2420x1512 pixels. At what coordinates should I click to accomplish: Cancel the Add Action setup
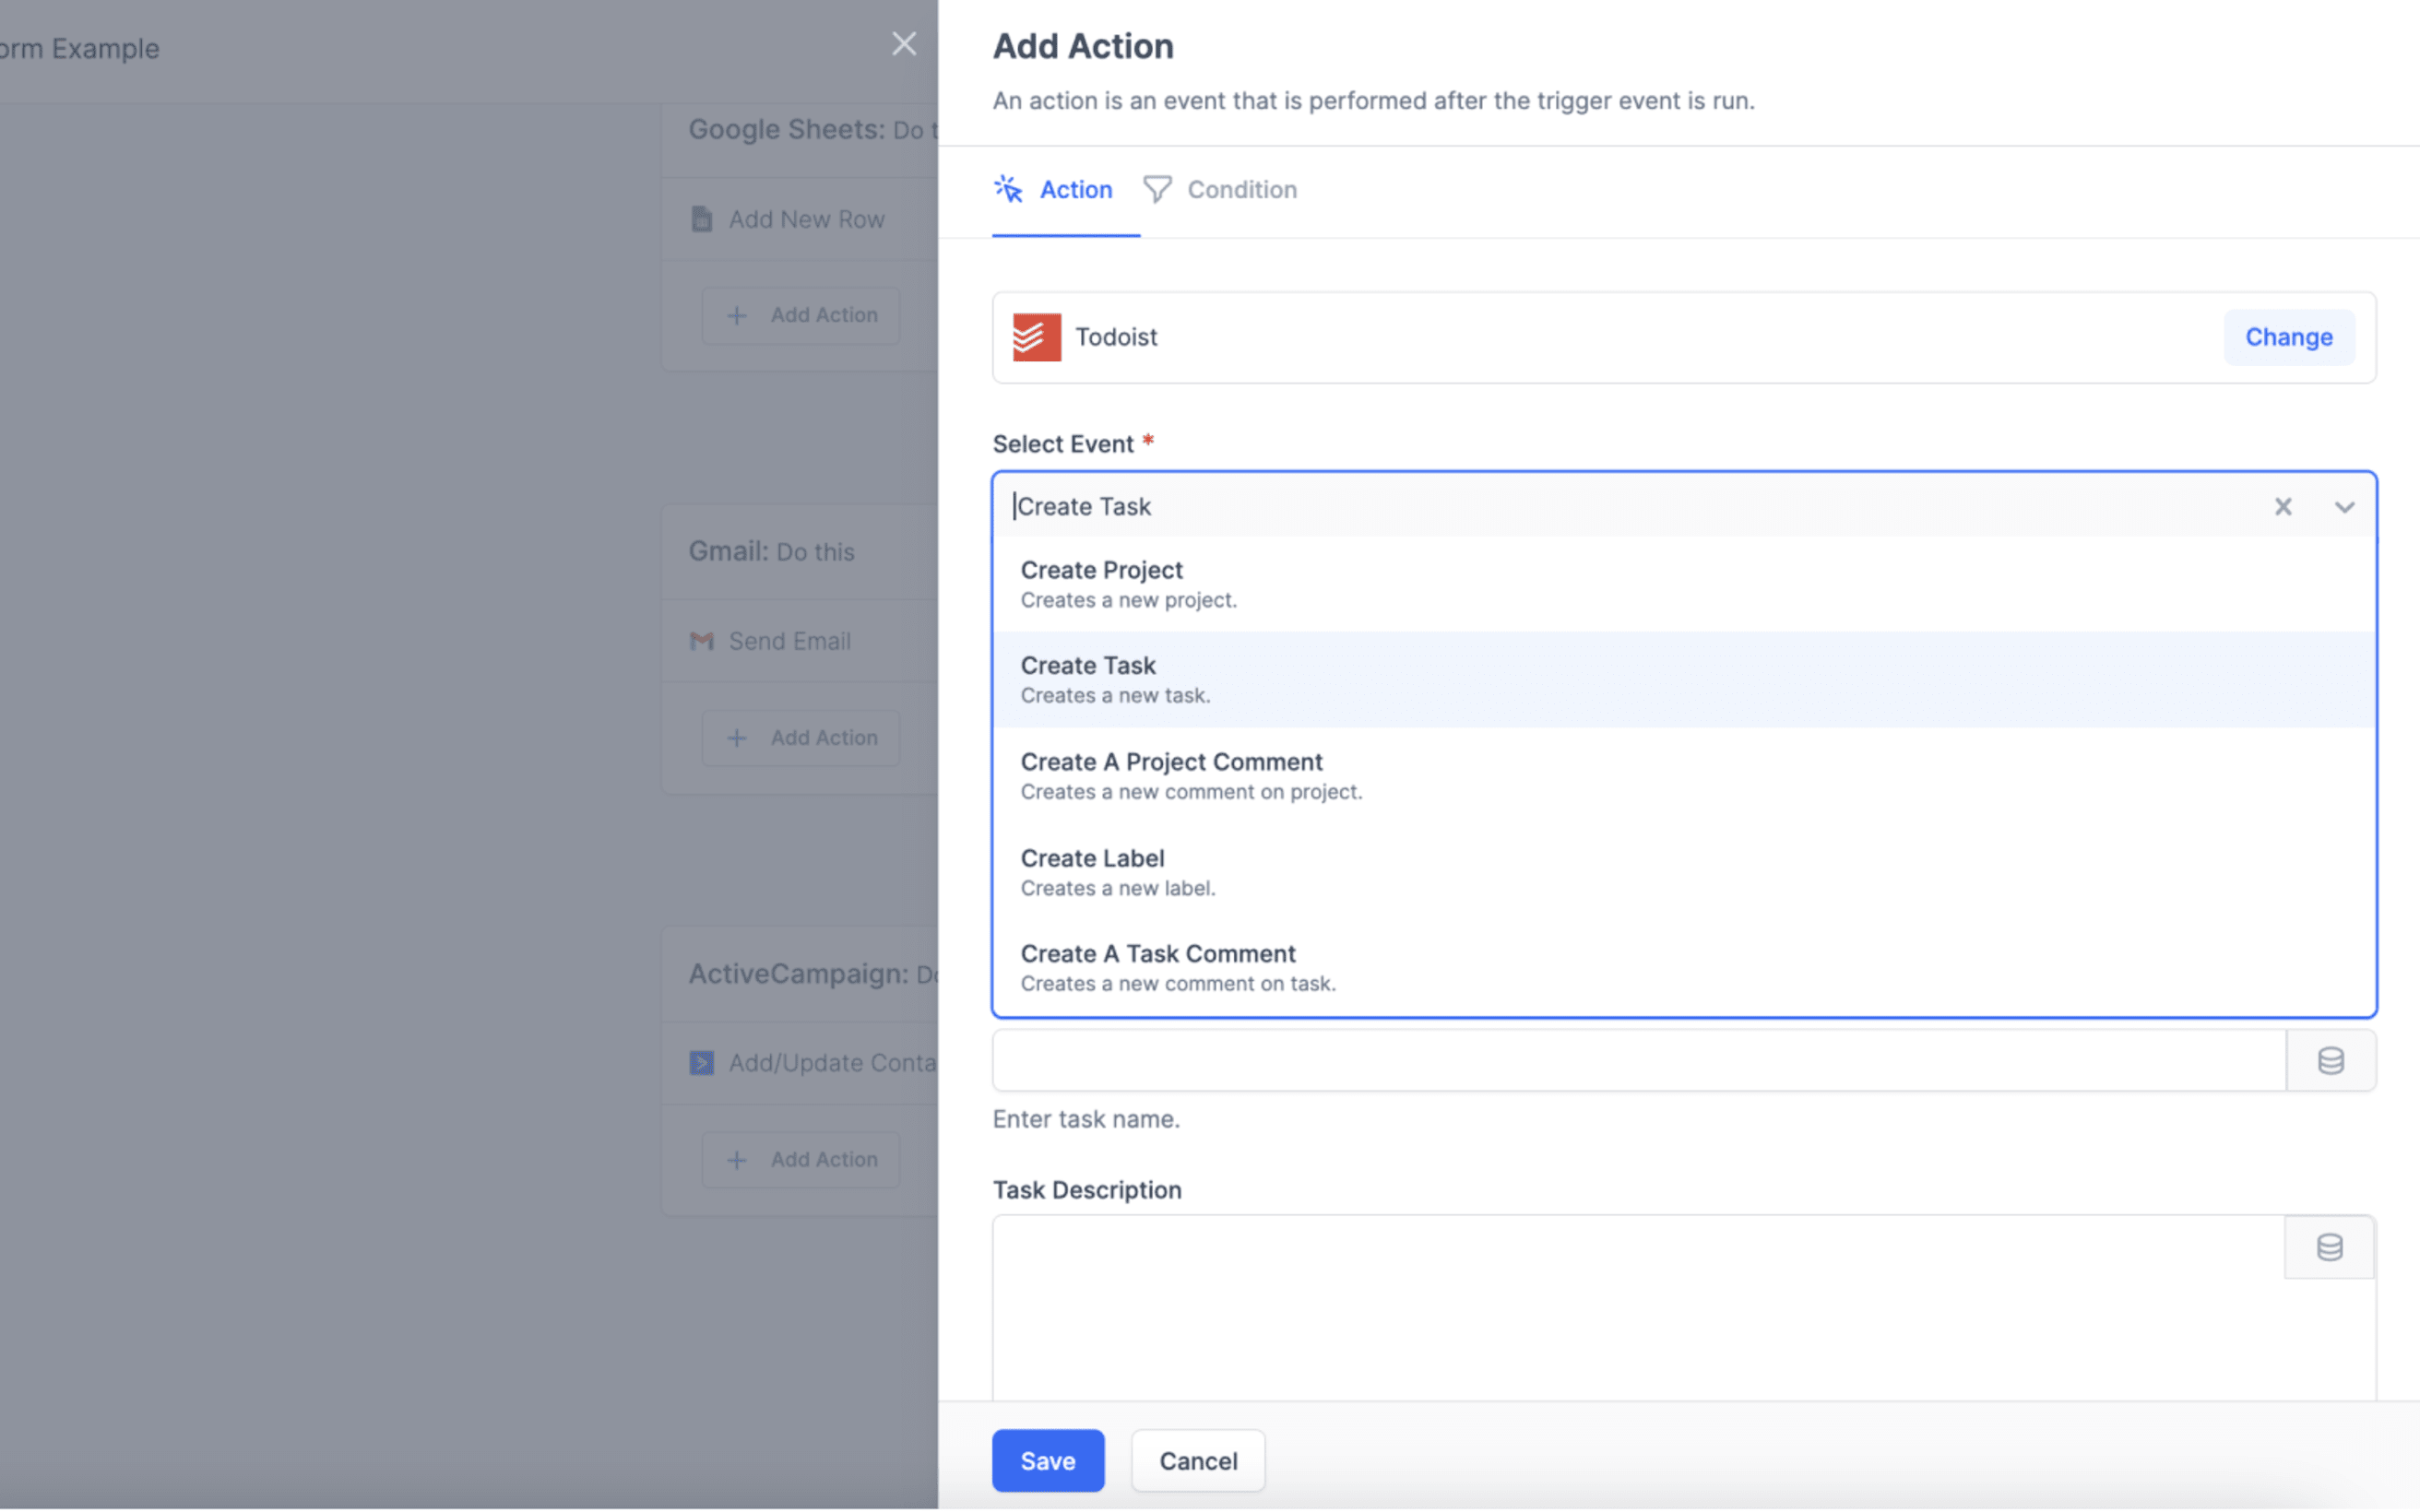[1197, 1460]
